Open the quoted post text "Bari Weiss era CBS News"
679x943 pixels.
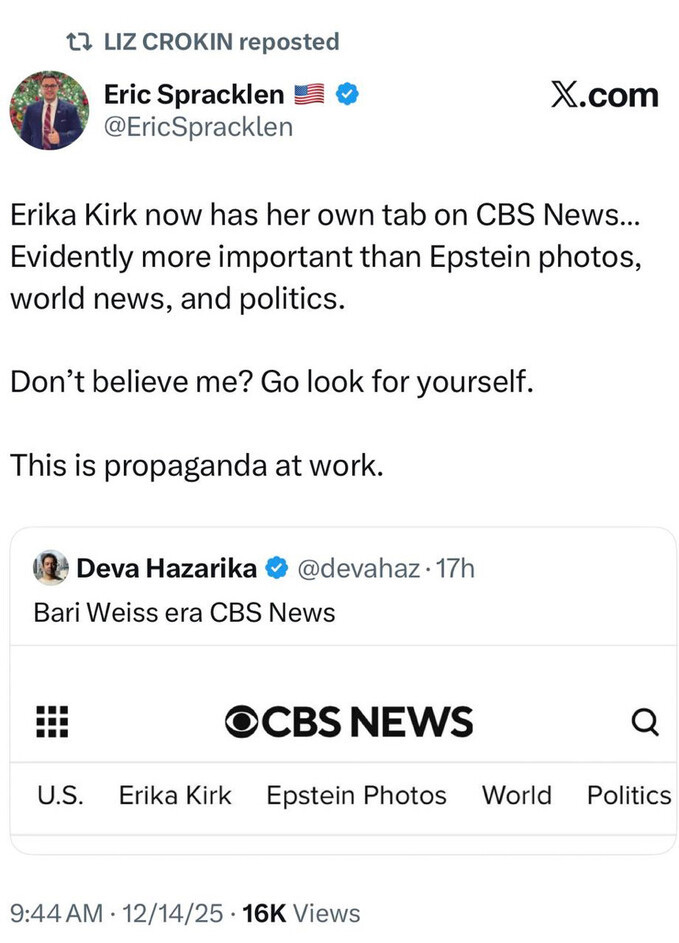[184, 613]
